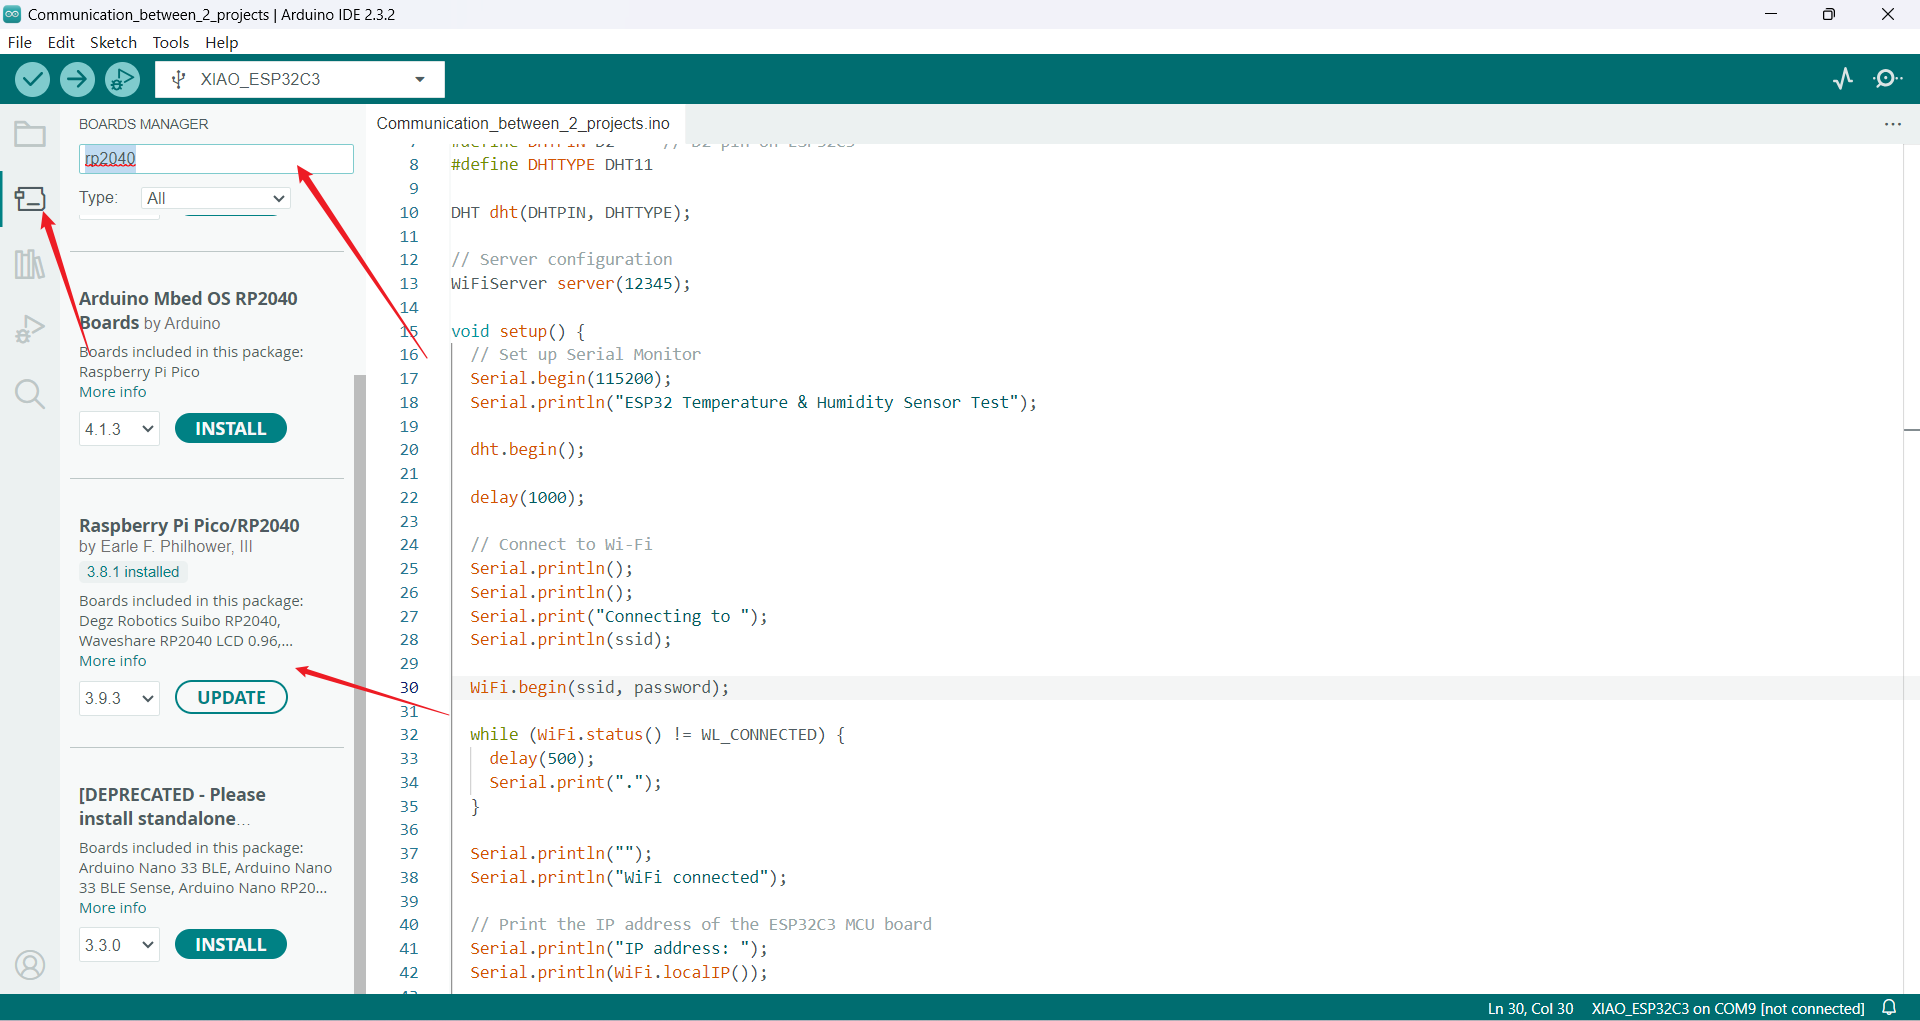Open the Serial Plotter
Screen dimensions: 1920x1021
point(1843,79)
